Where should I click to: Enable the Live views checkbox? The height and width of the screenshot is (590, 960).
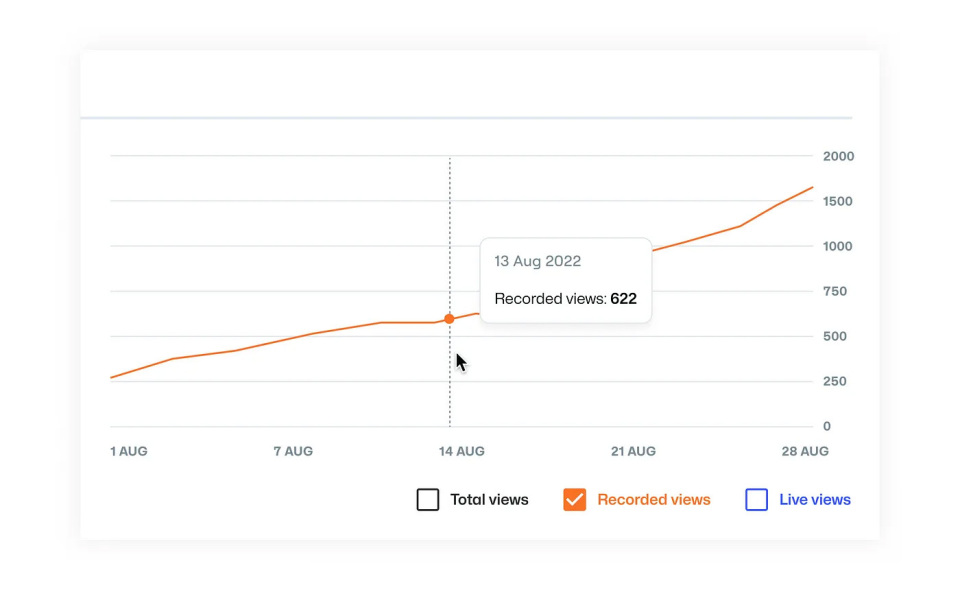[x=757, y=500]
